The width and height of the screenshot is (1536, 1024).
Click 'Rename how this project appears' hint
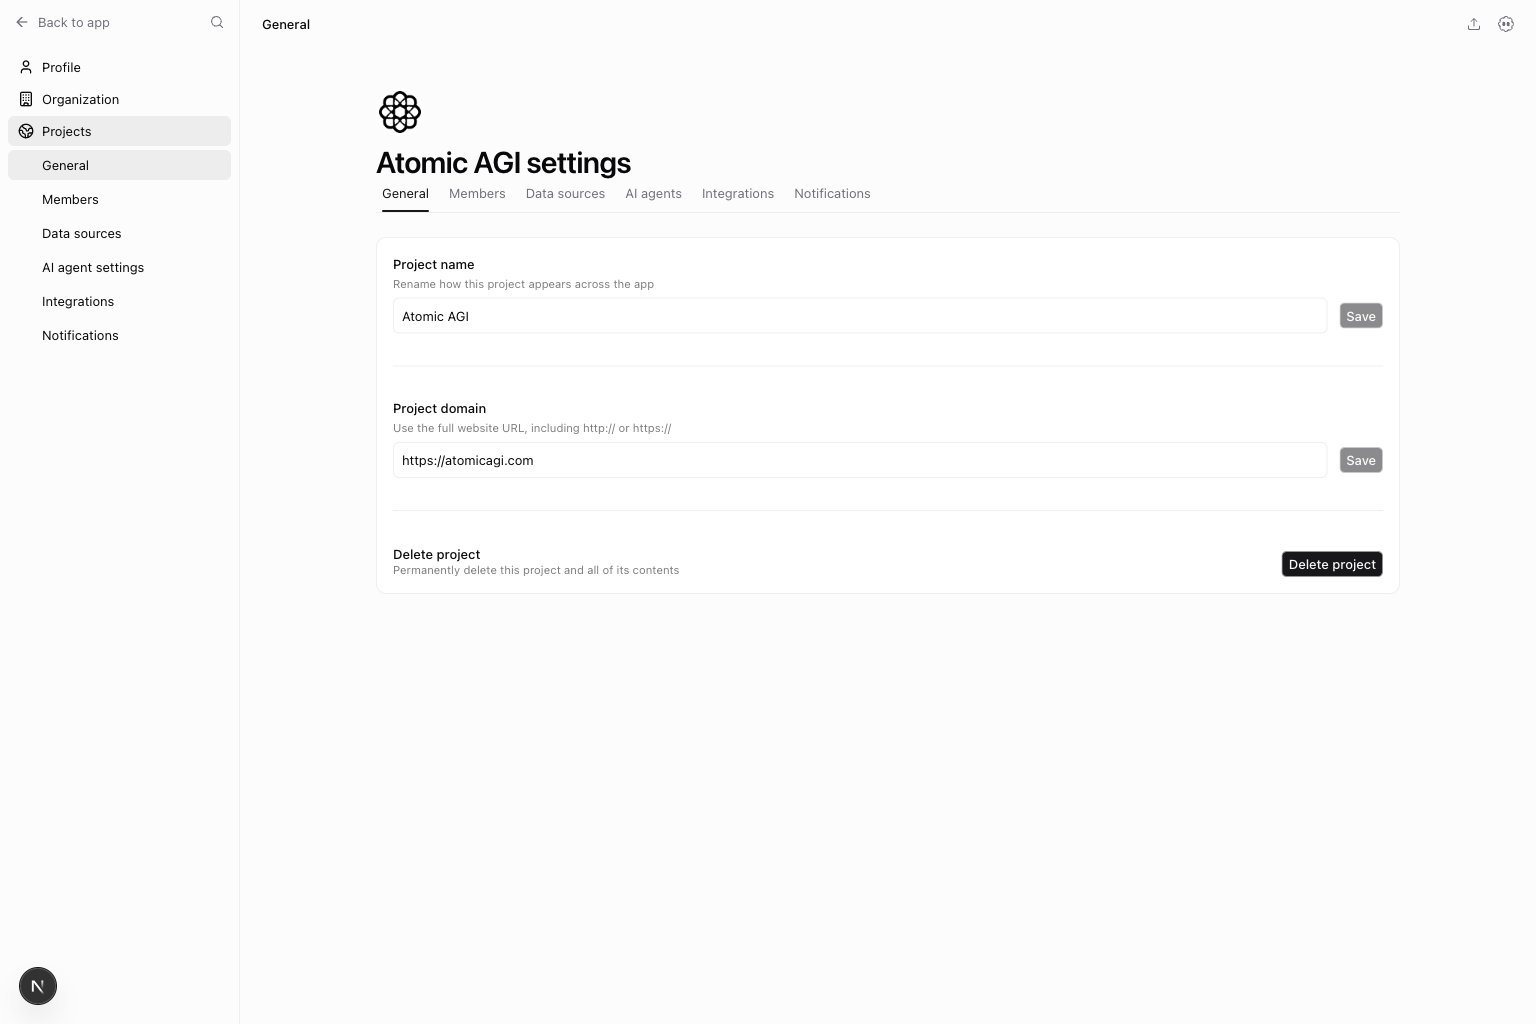point(523,284)
